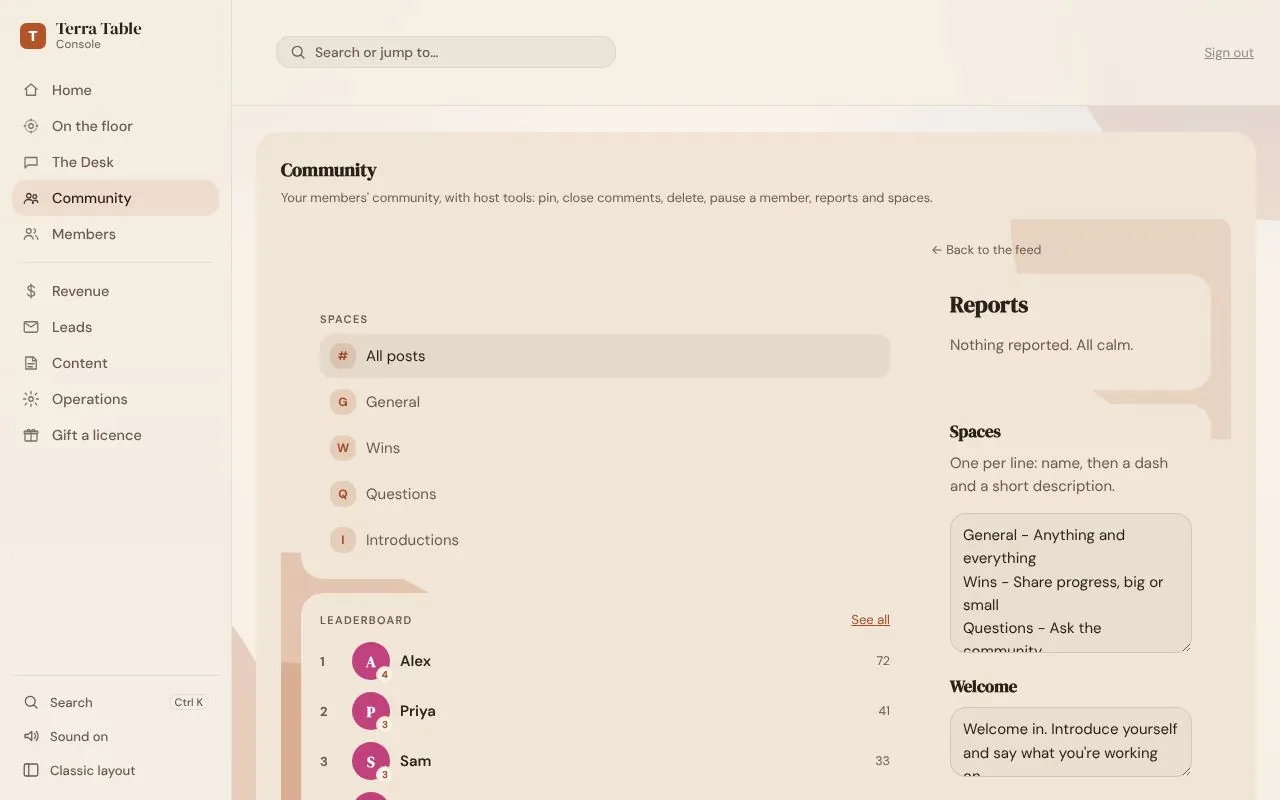Image resolution: width=1280 pixels, height=800 pixels.
Task: Click Priya's name in the leaderboard
Action: (x=418, y=711)
